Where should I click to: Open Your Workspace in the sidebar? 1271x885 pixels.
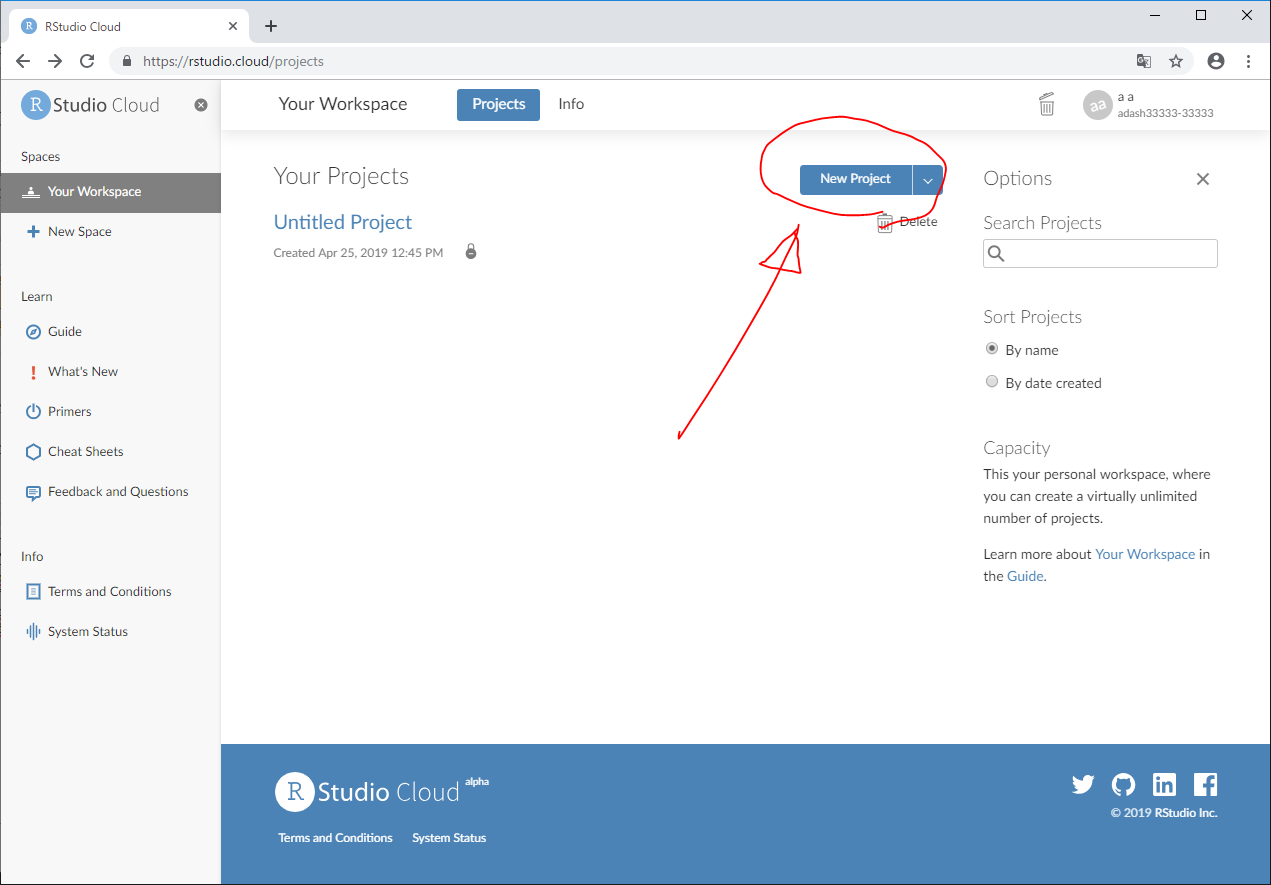pos(110,192)
